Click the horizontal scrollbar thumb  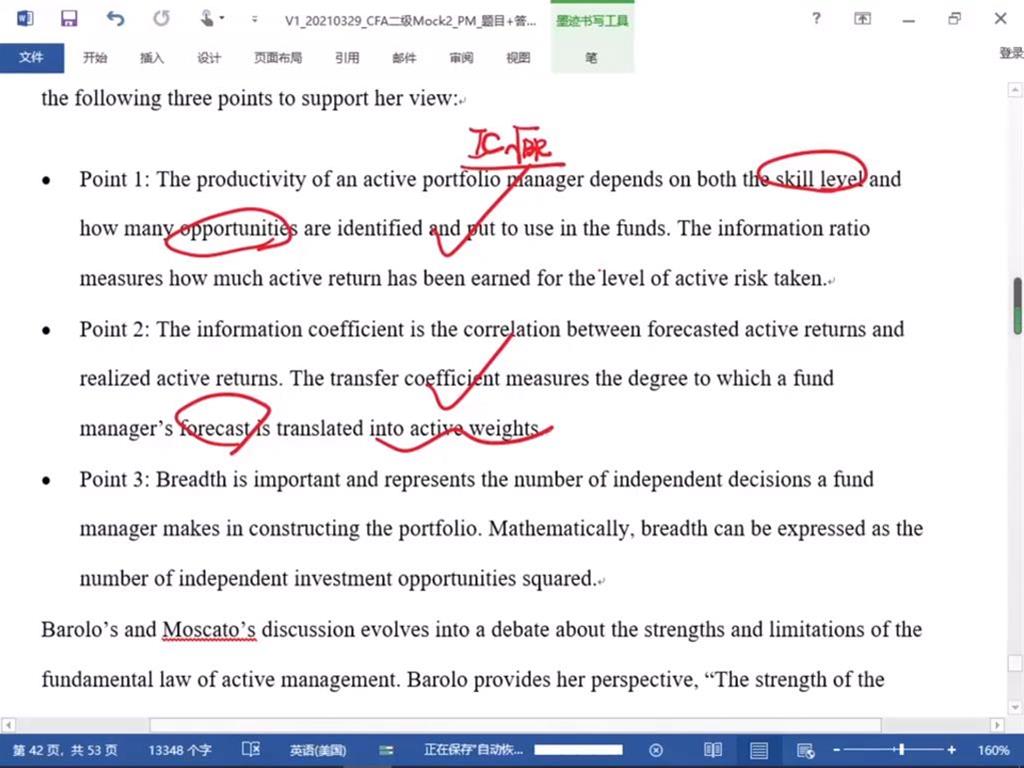point(515,725)
